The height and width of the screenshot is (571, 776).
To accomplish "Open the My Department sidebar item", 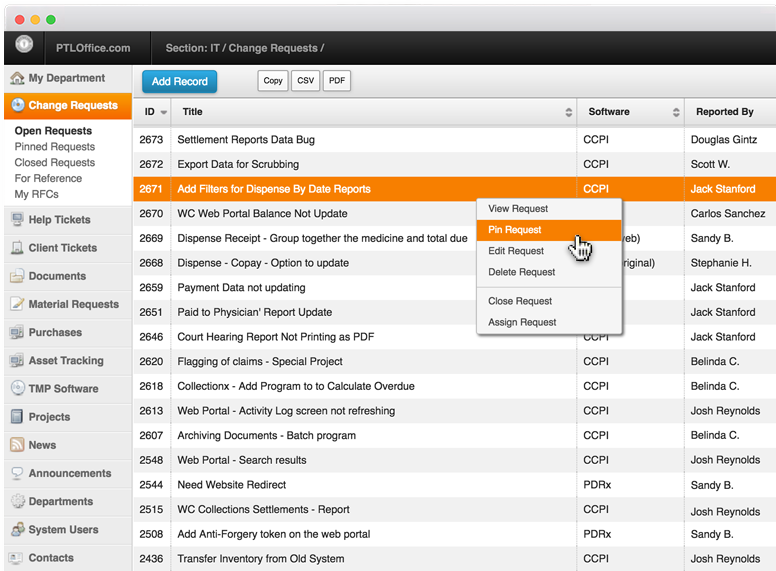I will pos(68,78).
